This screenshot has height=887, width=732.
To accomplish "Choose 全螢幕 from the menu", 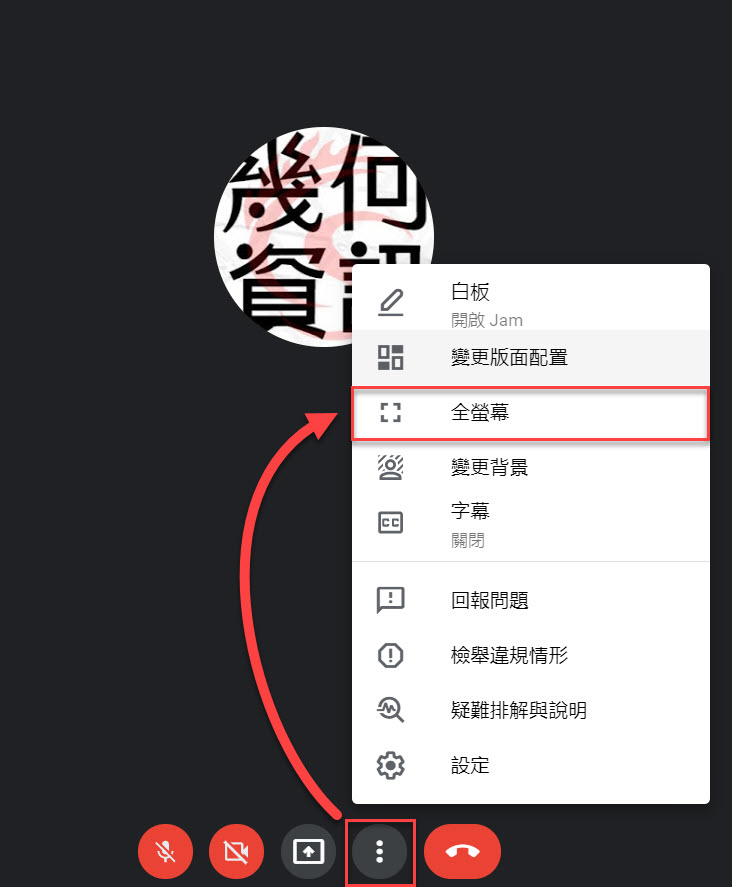I will pyautogui.click(x=531, y=412).
